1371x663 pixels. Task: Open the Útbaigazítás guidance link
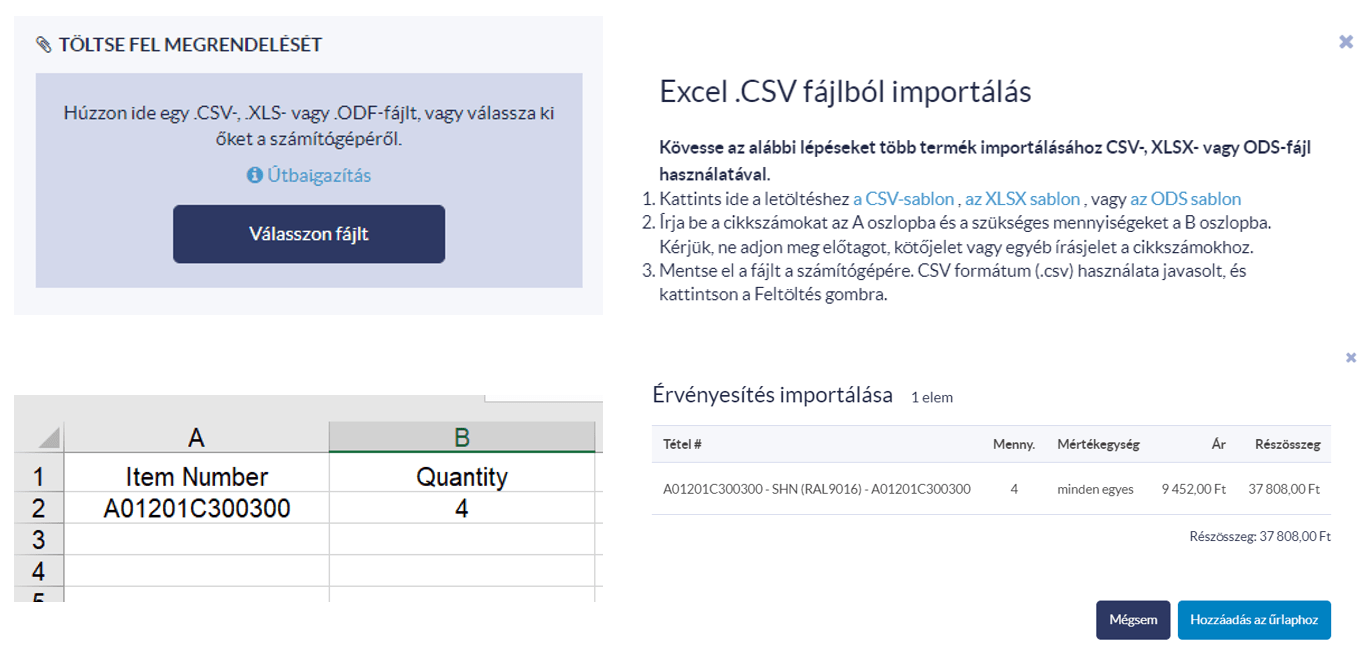coord(319,175)
